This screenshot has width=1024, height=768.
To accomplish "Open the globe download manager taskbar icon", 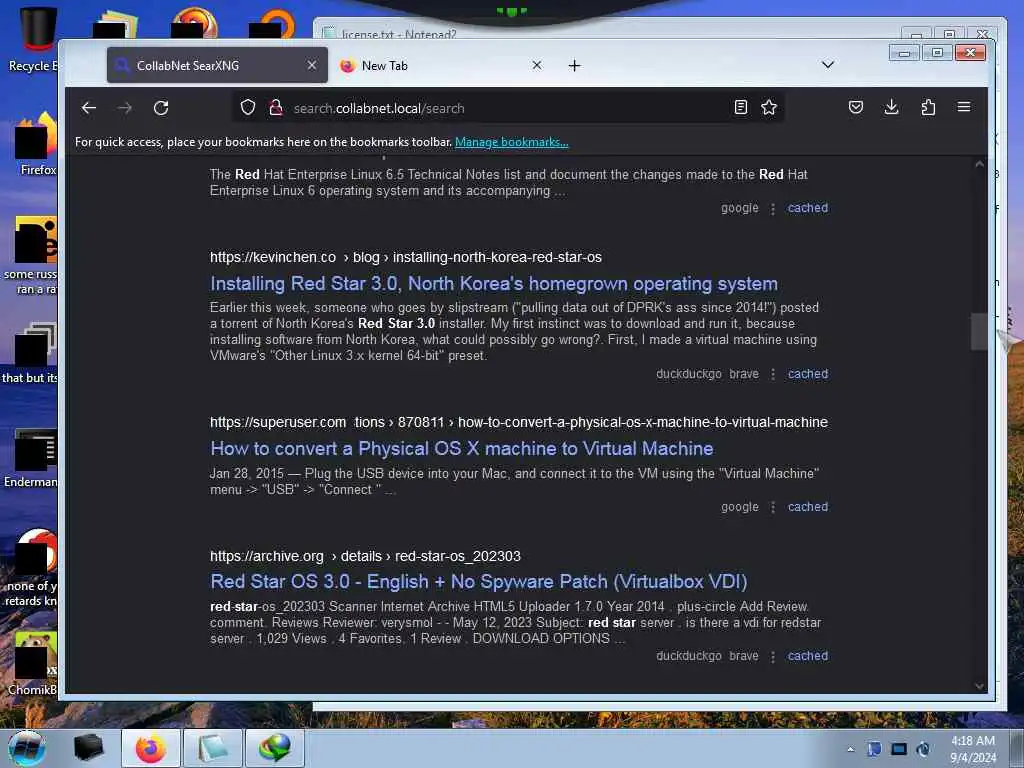I will [x=274, y=748].
